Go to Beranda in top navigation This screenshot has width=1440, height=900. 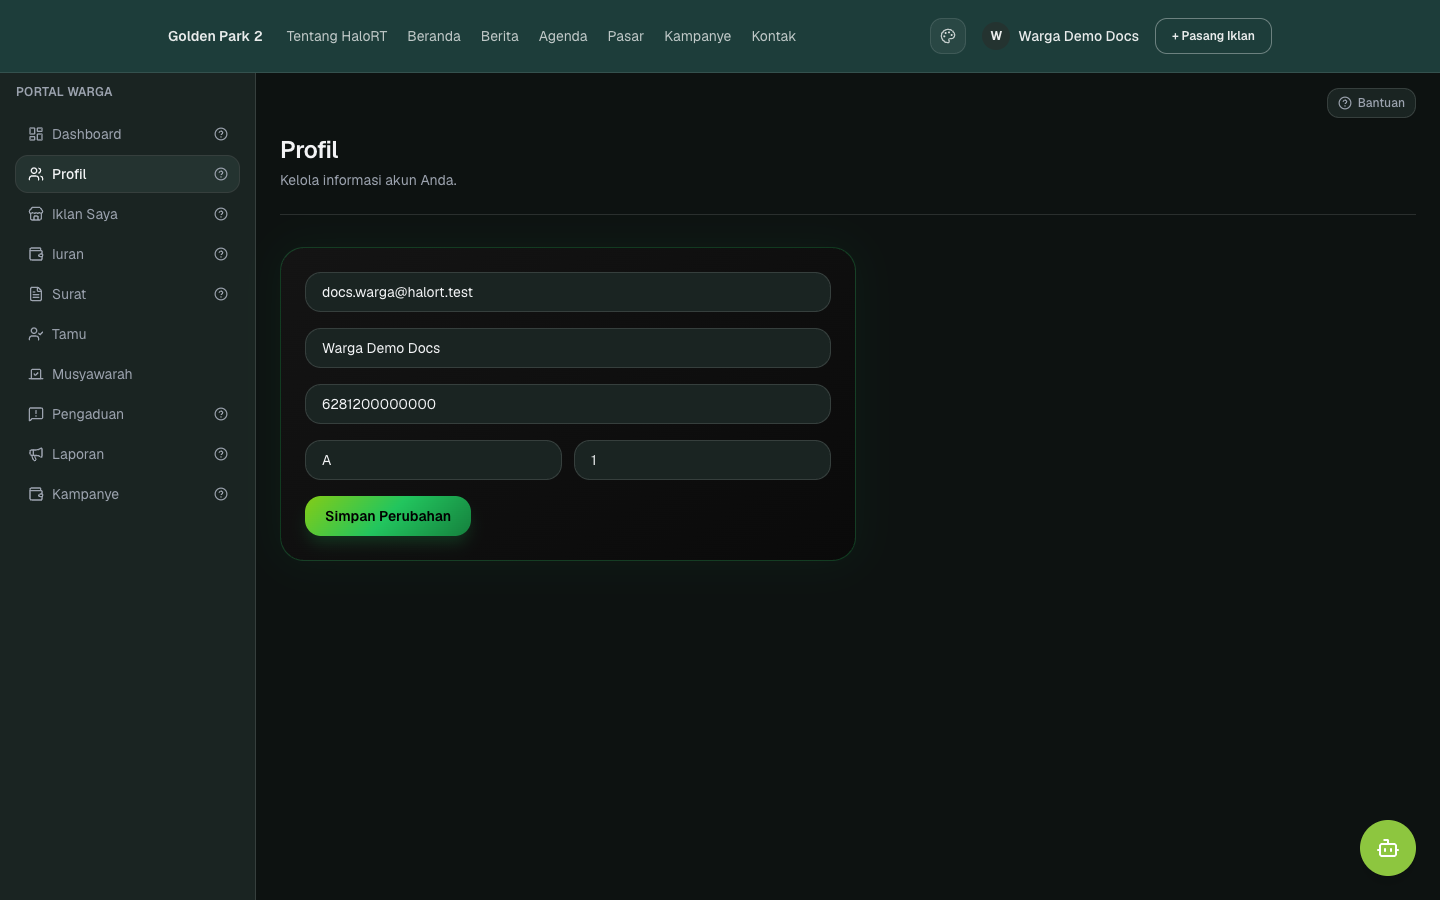[x=434, y=36]
